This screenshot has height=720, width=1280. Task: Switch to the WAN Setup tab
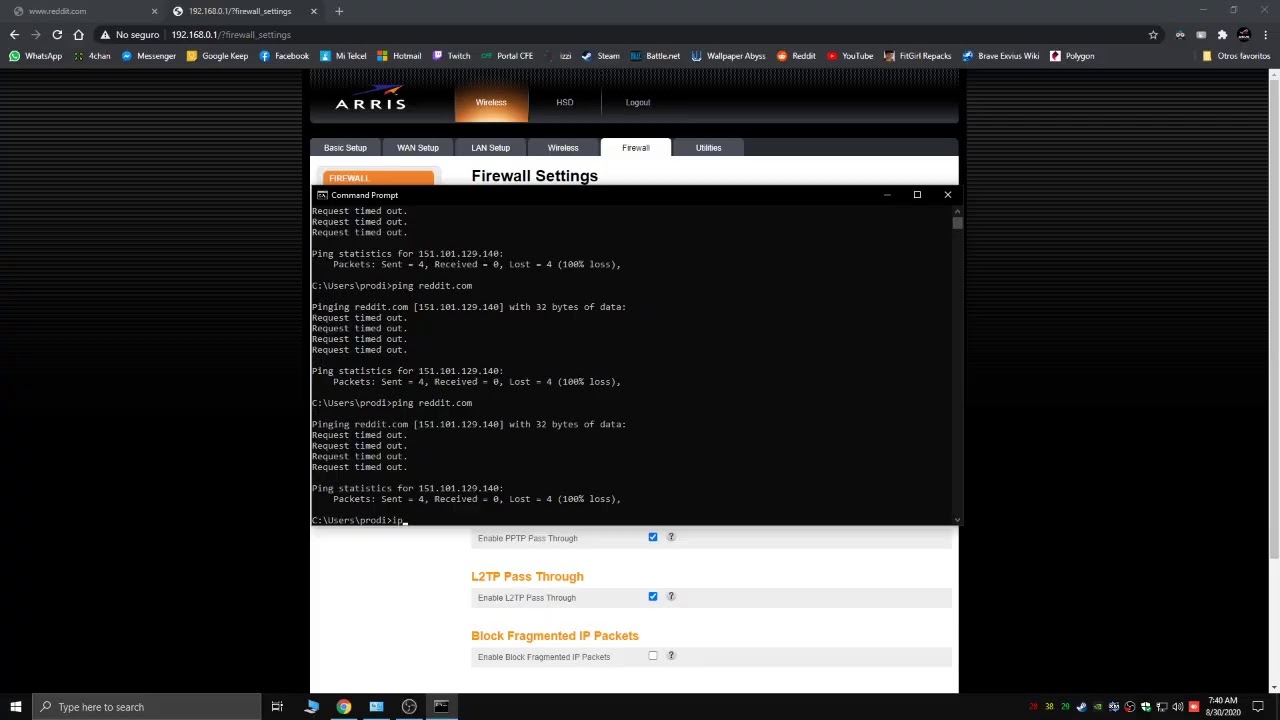point(418,148)
